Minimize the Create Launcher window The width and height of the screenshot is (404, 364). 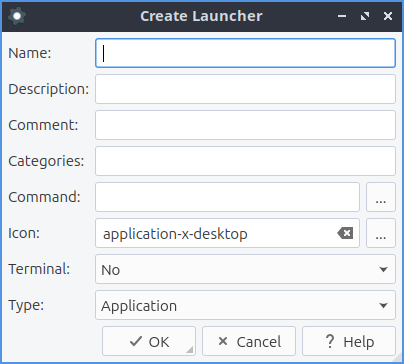342,16
